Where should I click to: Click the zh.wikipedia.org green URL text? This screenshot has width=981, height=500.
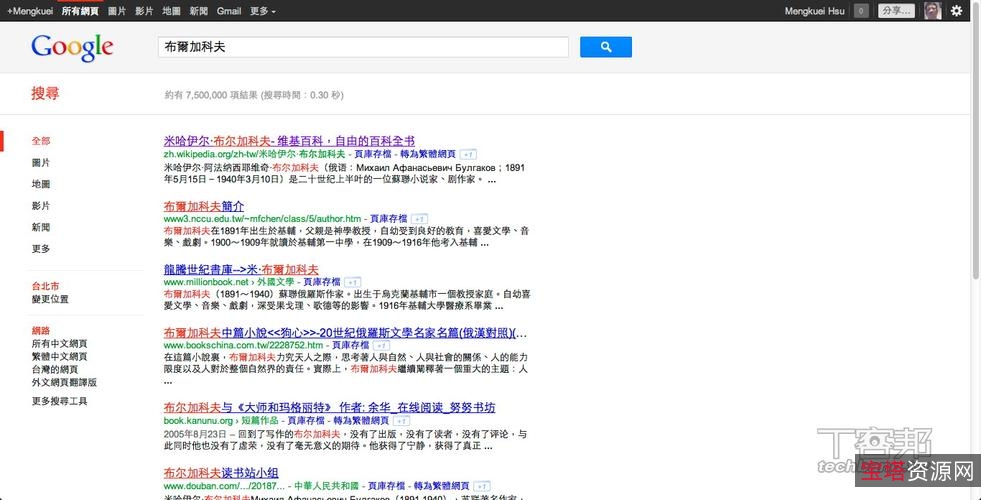coord(255,155)
